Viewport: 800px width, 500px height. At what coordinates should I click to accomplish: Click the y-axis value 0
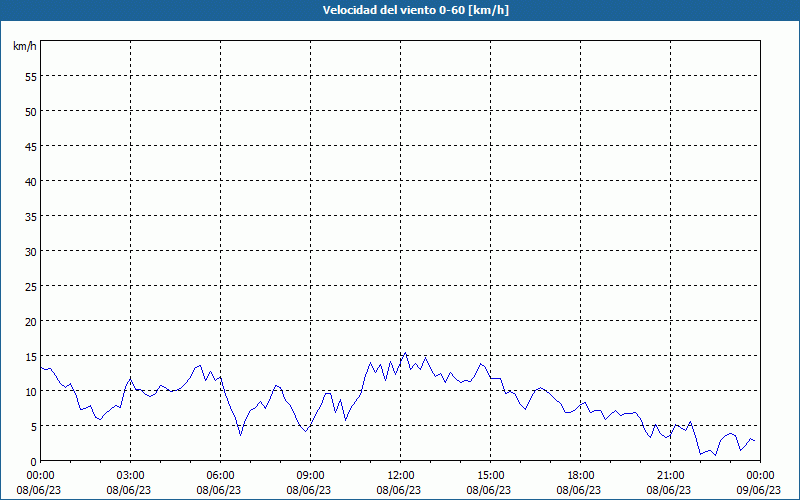coord(34,462)
